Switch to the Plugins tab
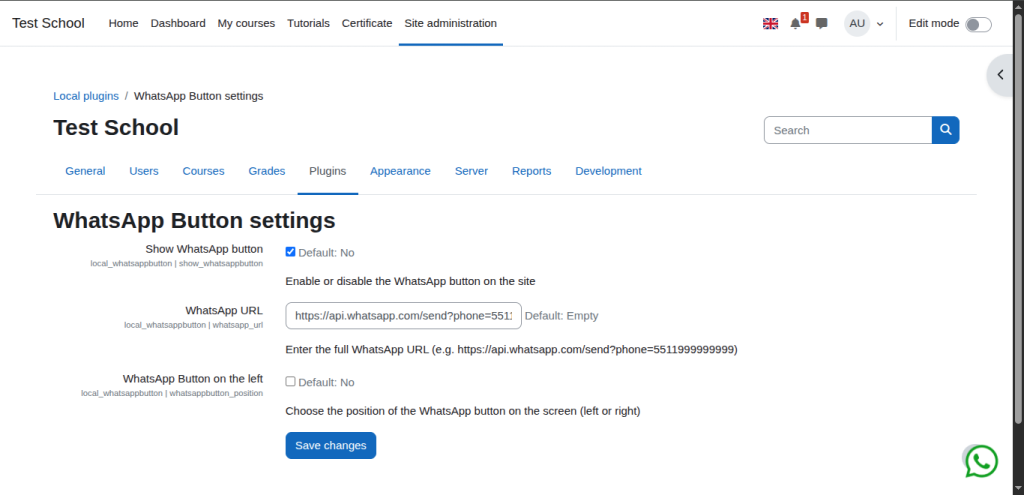This screenshot has height=495, width=1024. [328, 171]
